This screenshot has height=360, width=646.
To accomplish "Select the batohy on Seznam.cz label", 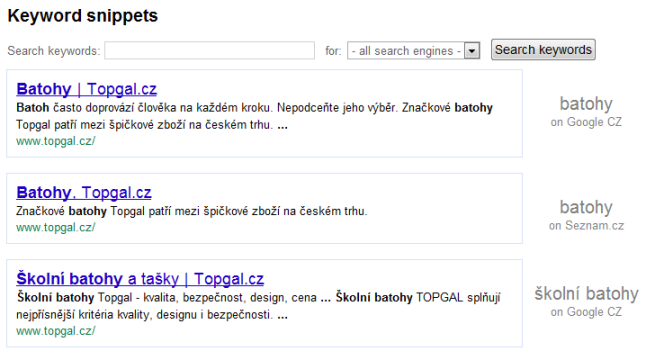I will (x=586, y=215).
